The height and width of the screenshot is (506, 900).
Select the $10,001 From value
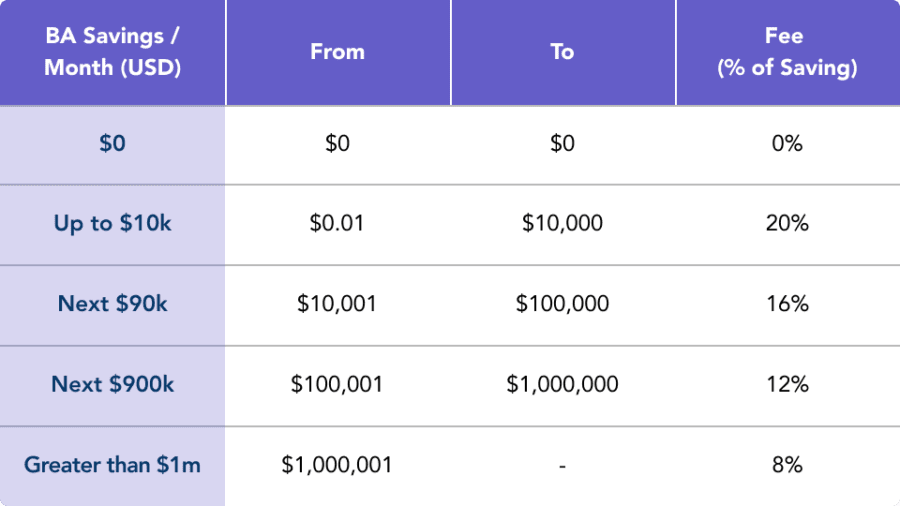337,303
